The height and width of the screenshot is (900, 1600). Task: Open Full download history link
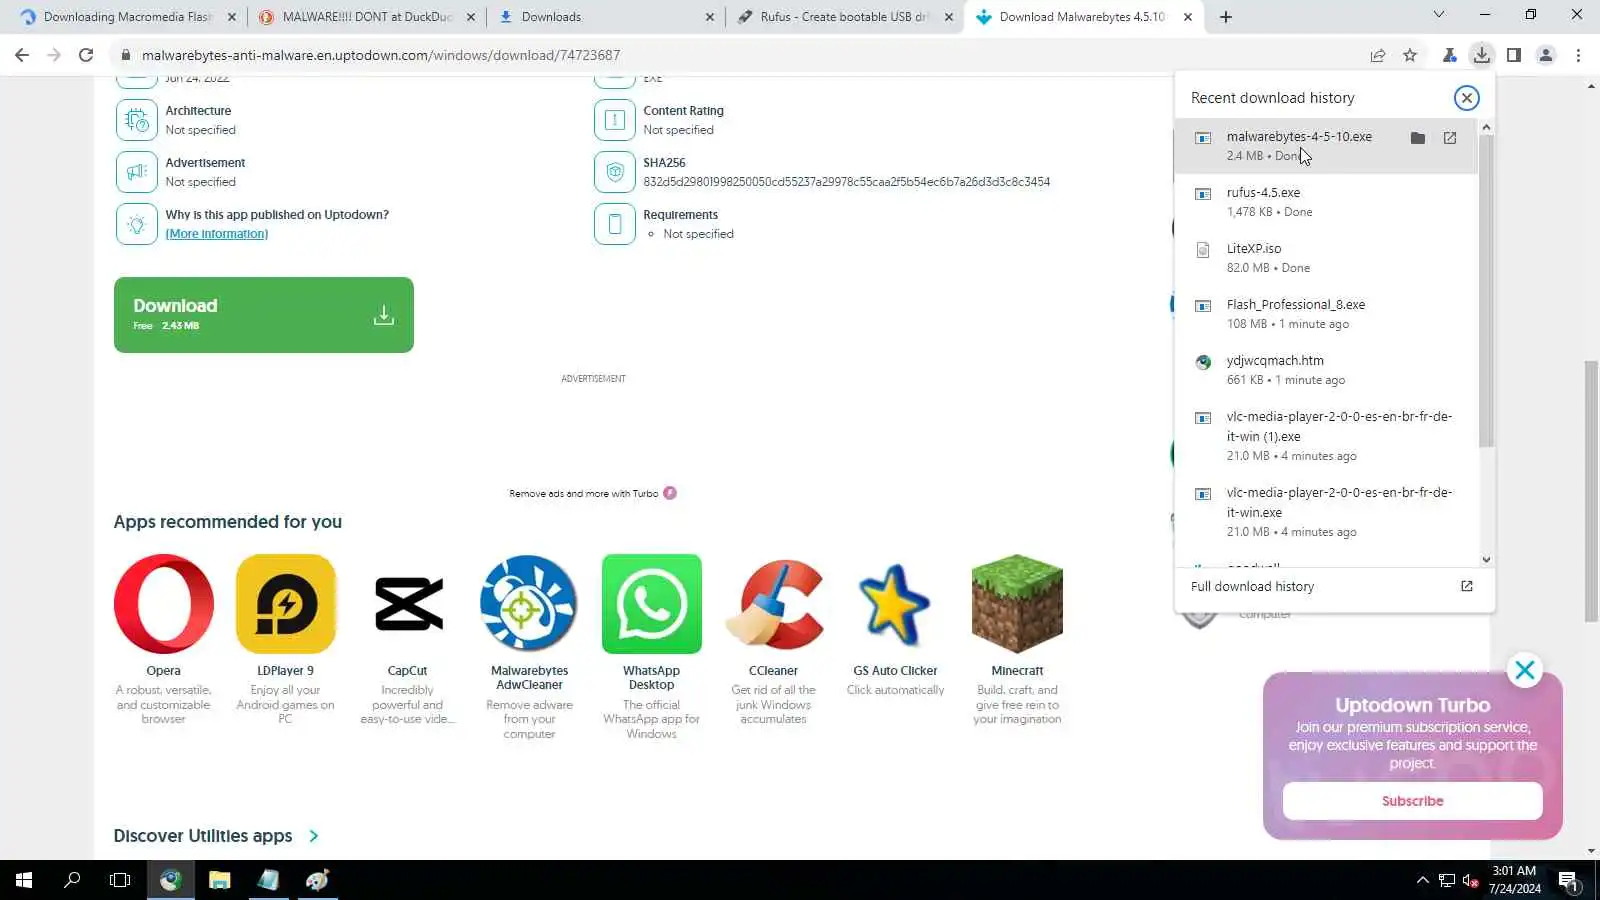(1252, 587)
